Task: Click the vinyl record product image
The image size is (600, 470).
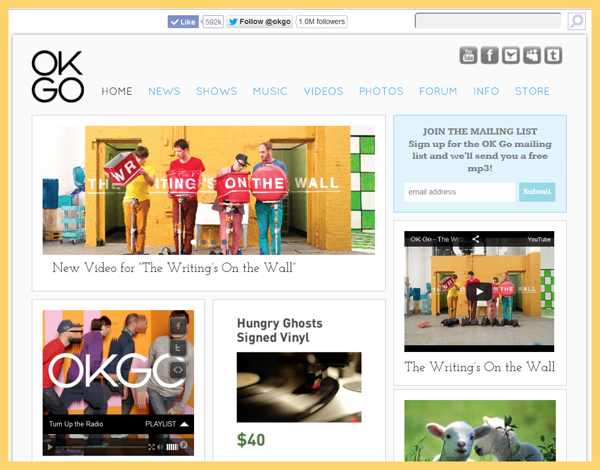Action: point(299,387)
